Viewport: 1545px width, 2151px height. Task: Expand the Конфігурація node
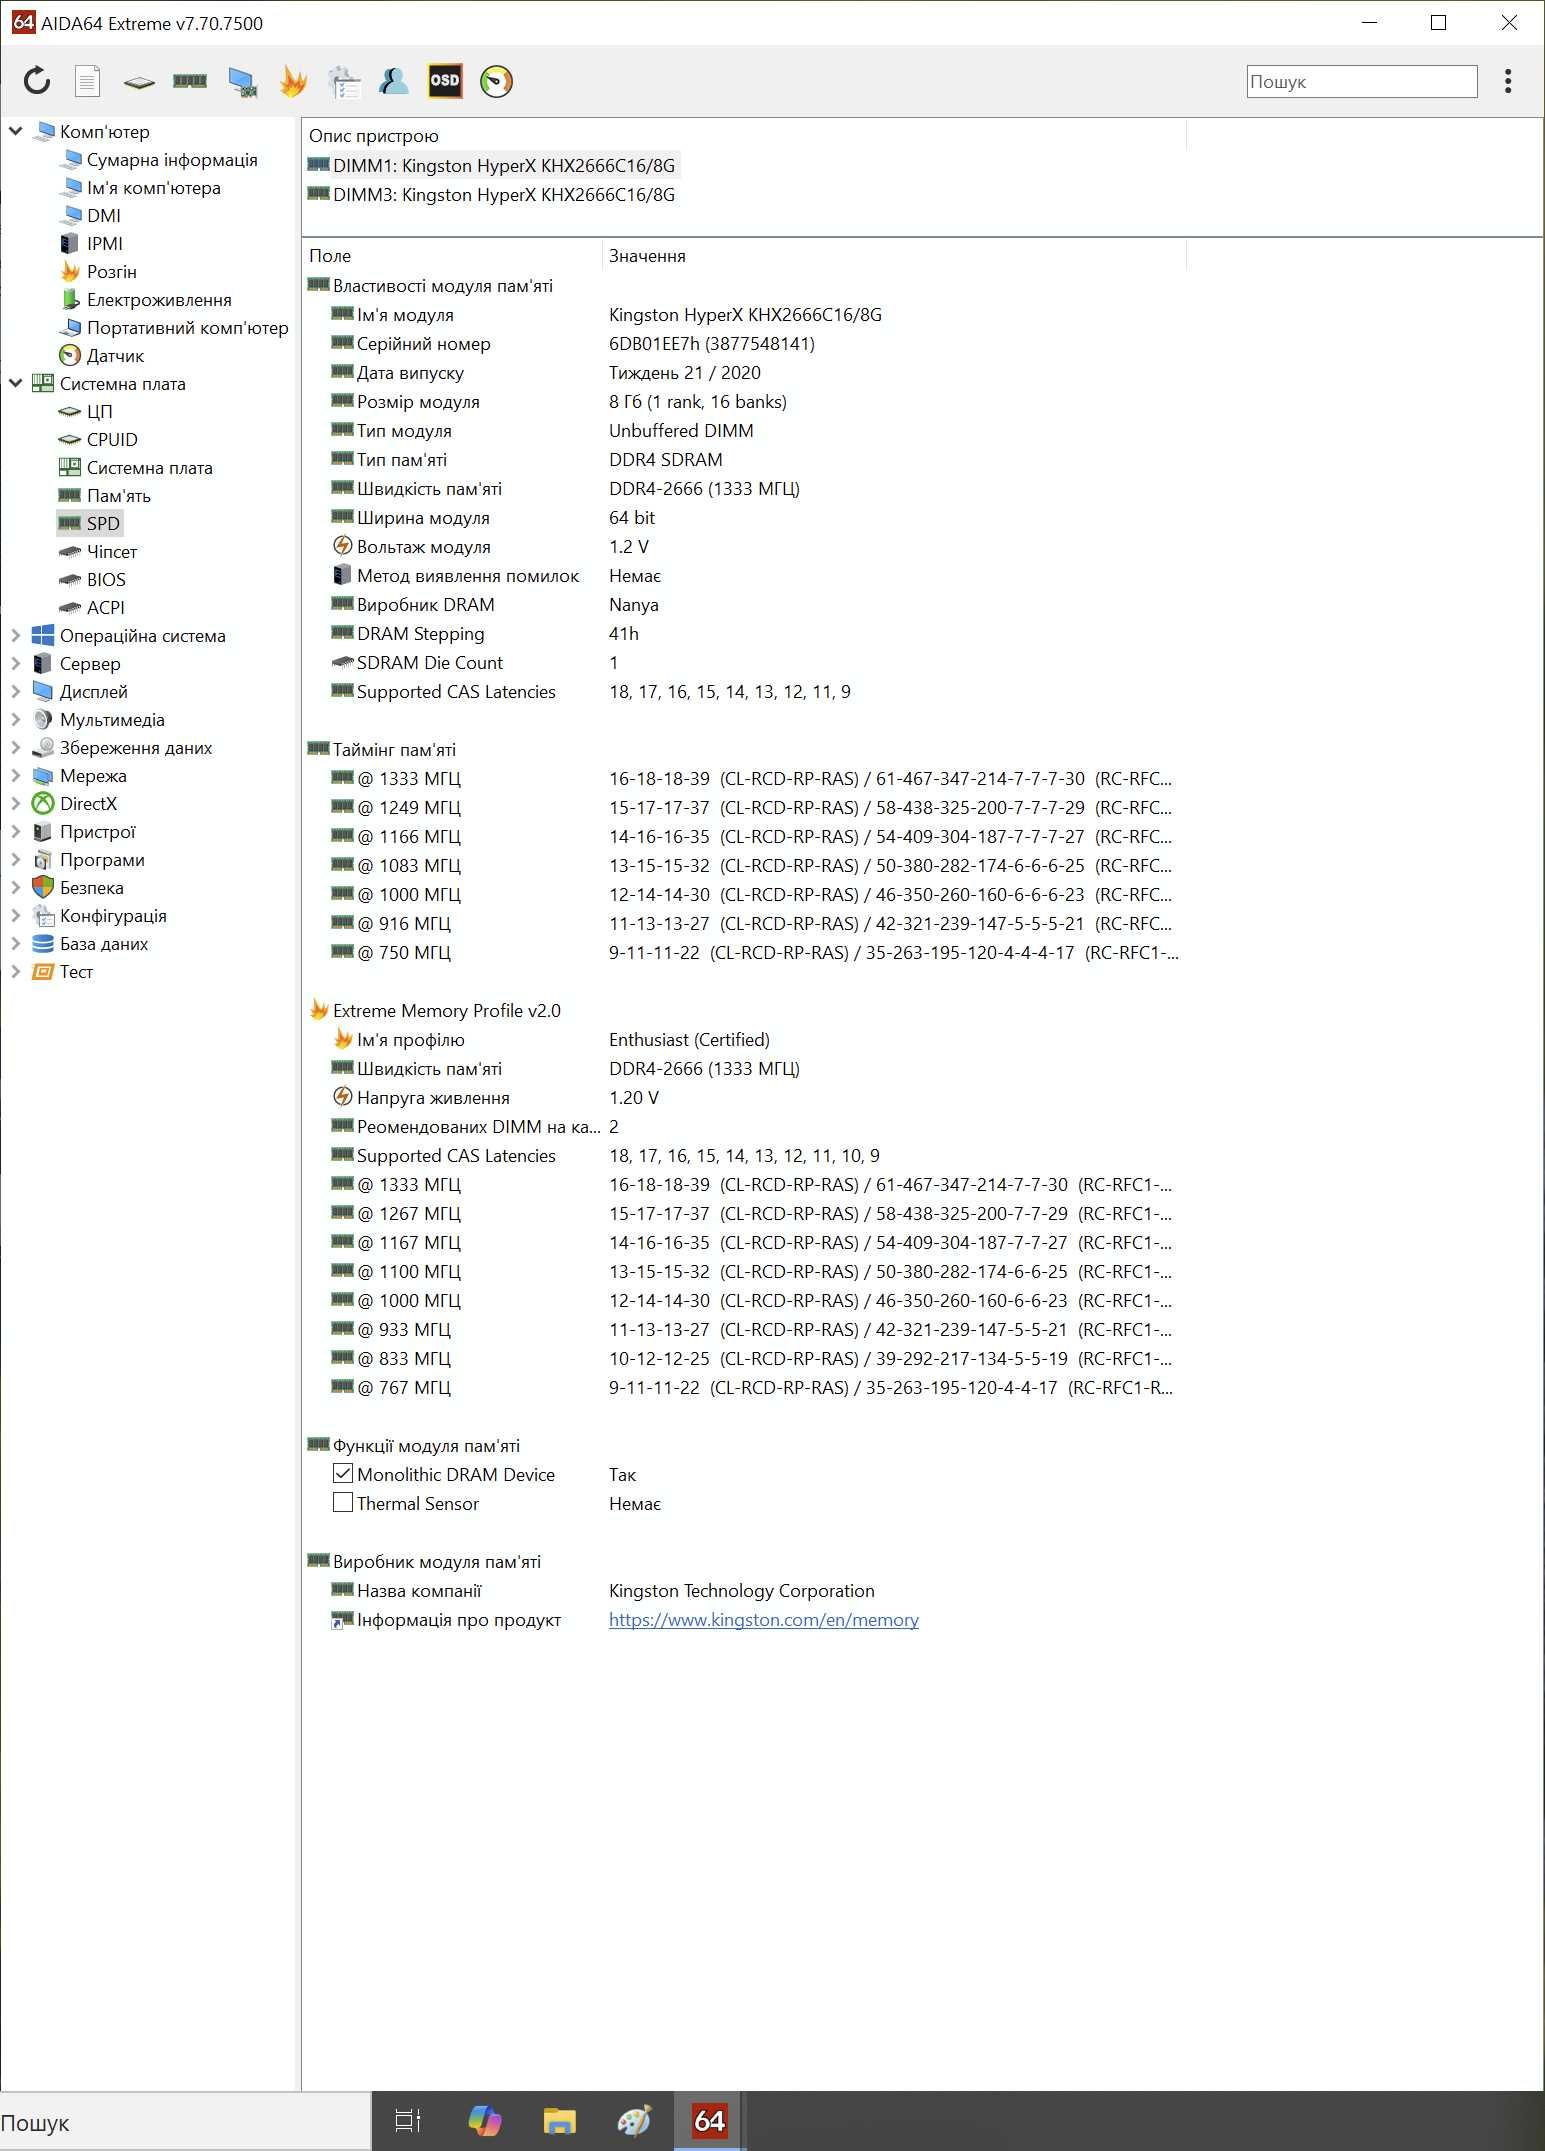coord(16,915)
